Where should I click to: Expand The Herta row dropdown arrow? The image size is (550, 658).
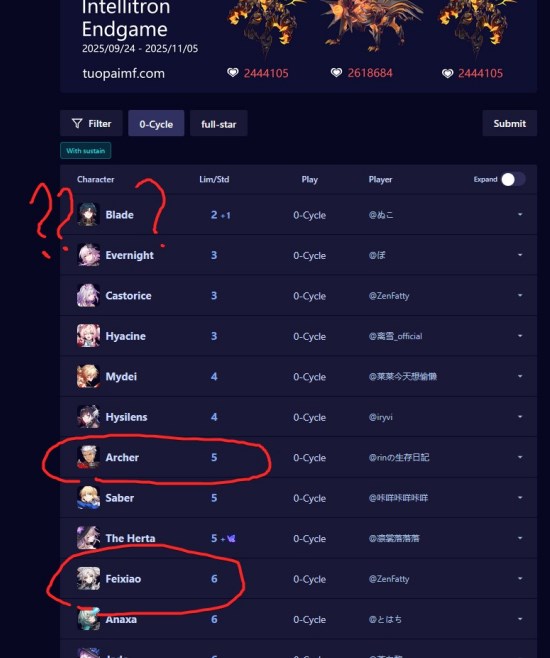tap(520, 538)
